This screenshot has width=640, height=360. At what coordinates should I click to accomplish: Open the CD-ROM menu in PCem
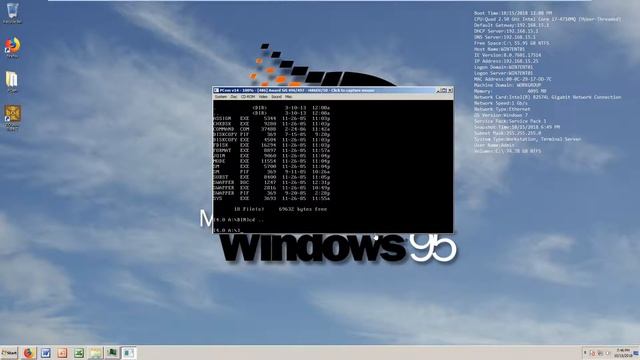tap(248, 97)
